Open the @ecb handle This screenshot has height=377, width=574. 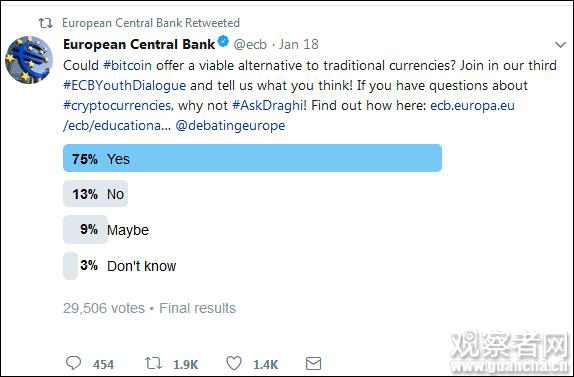pos(250,44)
